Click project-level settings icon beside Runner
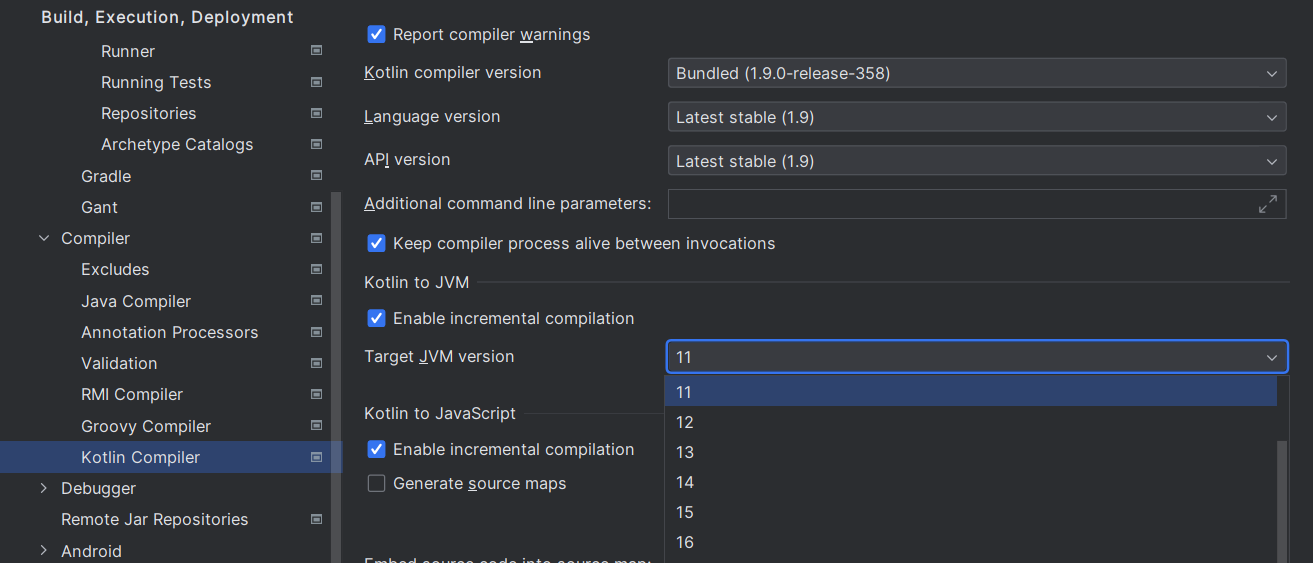 click(x=316, y=51)
